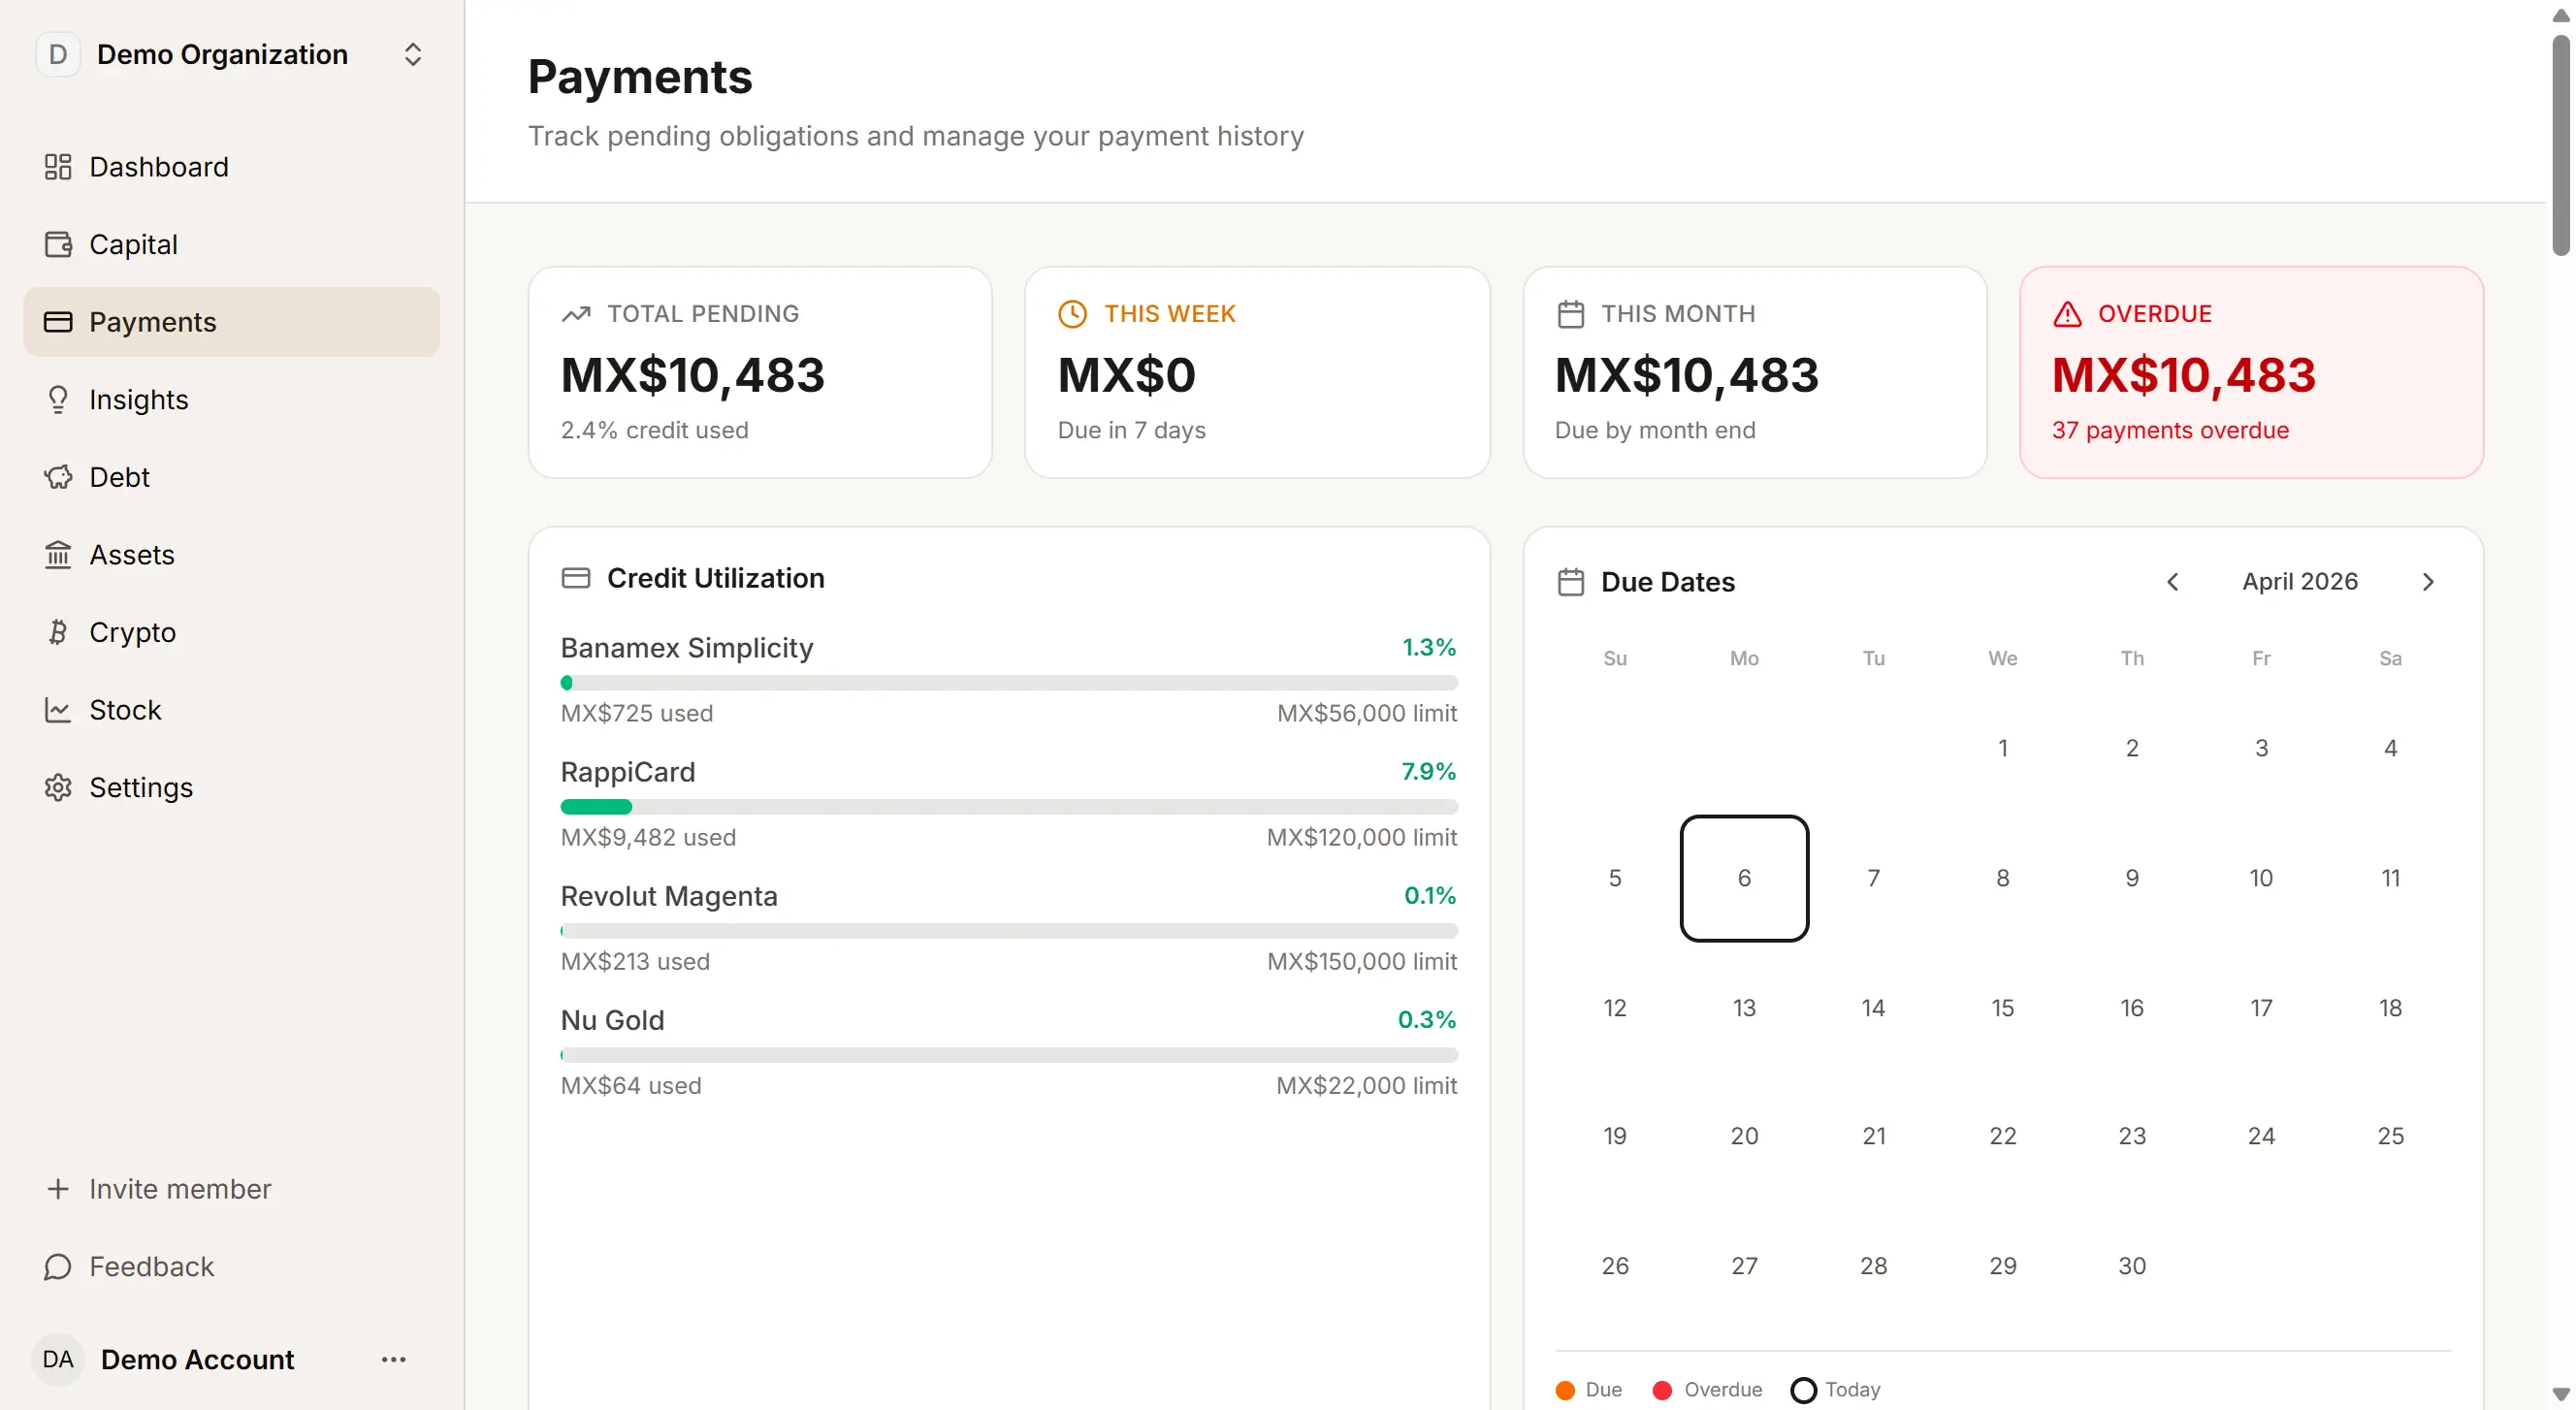Click the calendar icon beside Due Dates

click(x=1571, y=582)
